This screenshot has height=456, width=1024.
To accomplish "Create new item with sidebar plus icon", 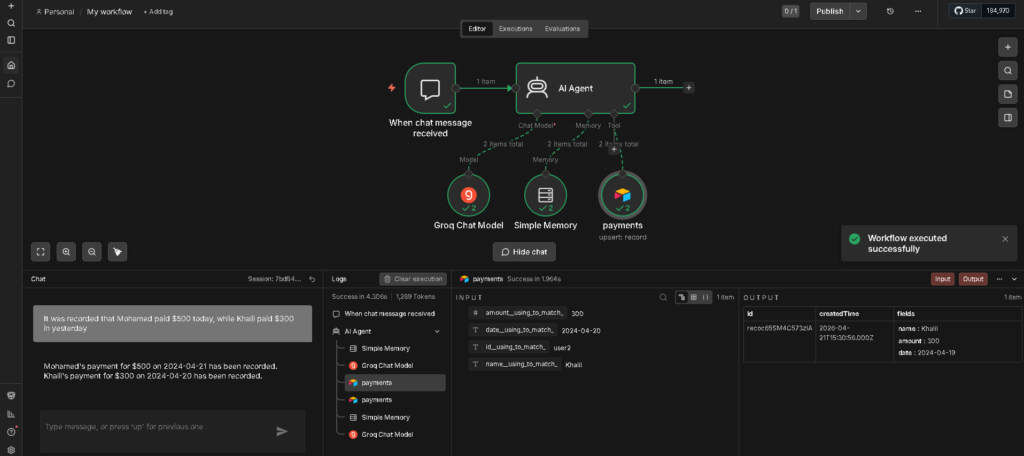I will tap(10, 6).
